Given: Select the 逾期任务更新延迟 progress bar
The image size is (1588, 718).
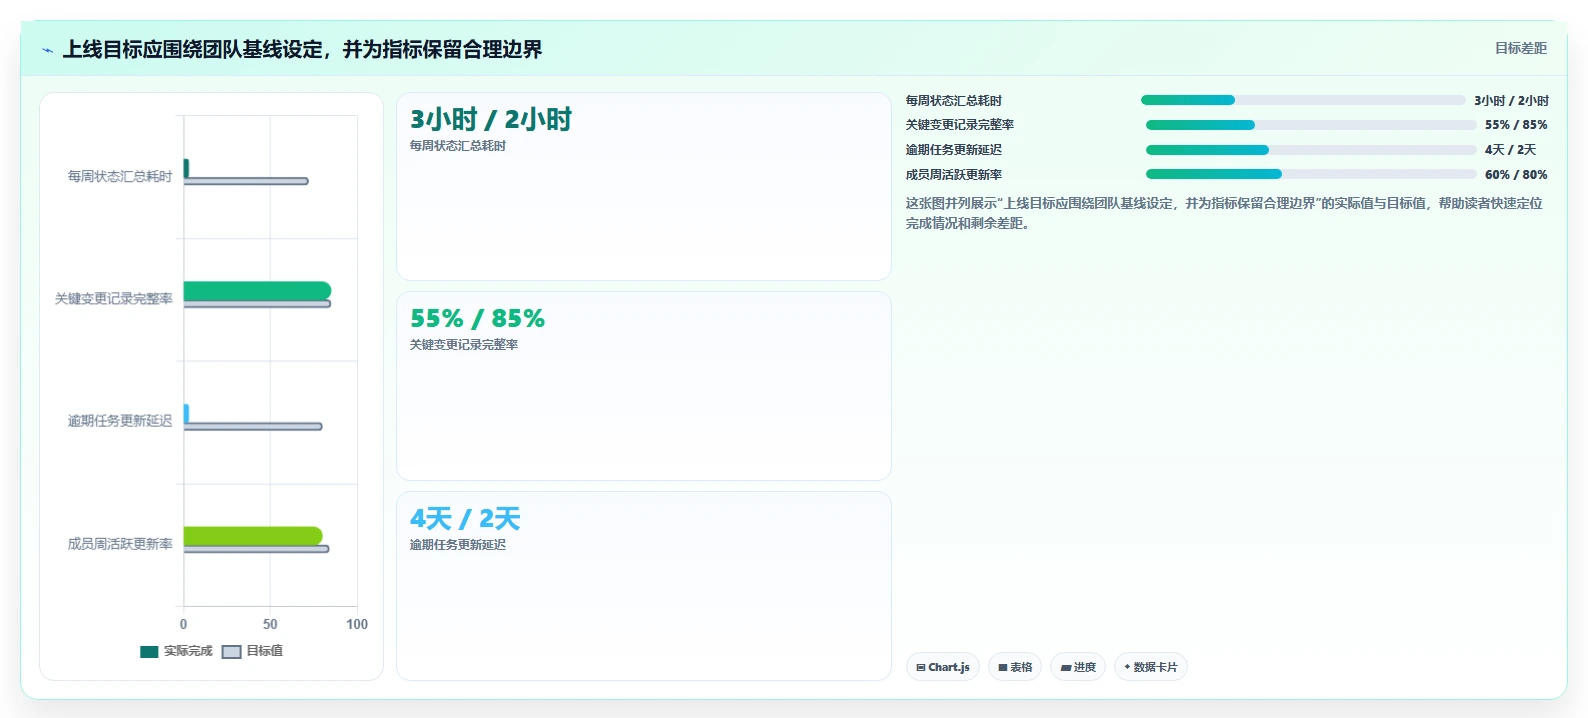Looking at the screenshot, I should point(1311,150).
